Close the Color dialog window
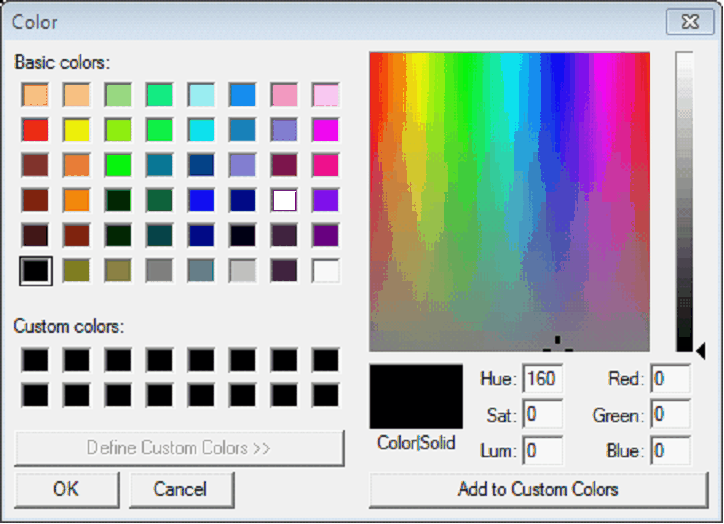Image resolution: width=724 pixels, height=524 pixels. (x=690, y=21)
